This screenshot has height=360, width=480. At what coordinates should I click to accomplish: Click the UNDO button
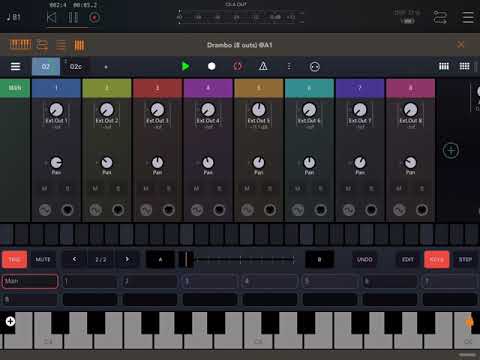coord(365,259)
